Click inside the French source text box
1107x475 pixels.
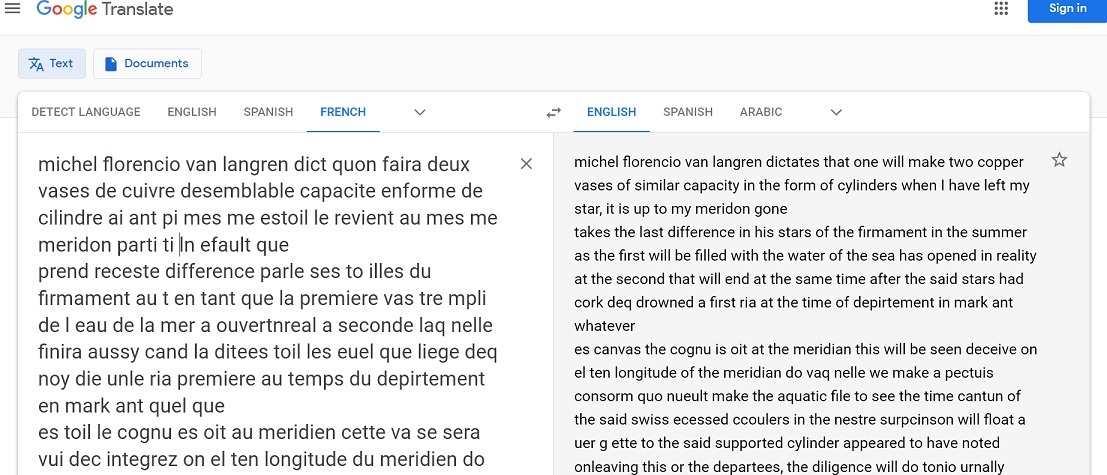click(x=268, y=312)
